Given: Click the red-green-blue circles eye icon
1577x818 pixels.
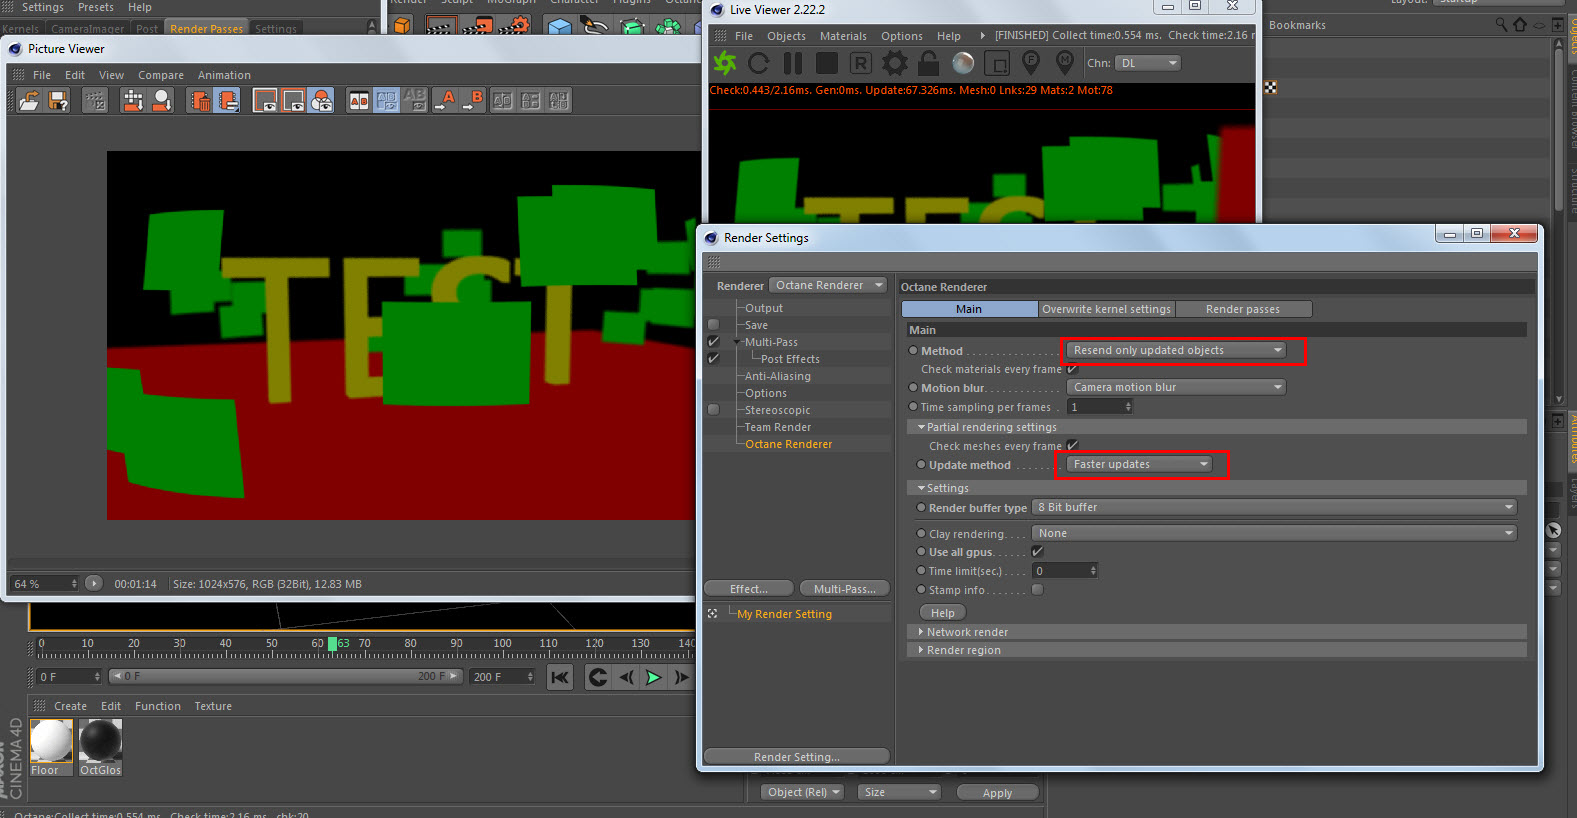Looking at the screenshot, I should 322,100.
